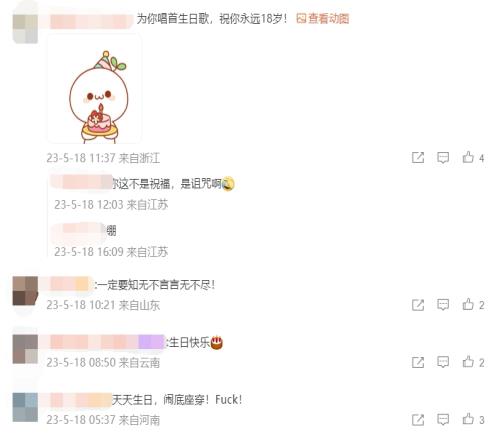The image size is (500, 440).
Task: Share the comment from Shandong
Action: click(x=418, y=305)
